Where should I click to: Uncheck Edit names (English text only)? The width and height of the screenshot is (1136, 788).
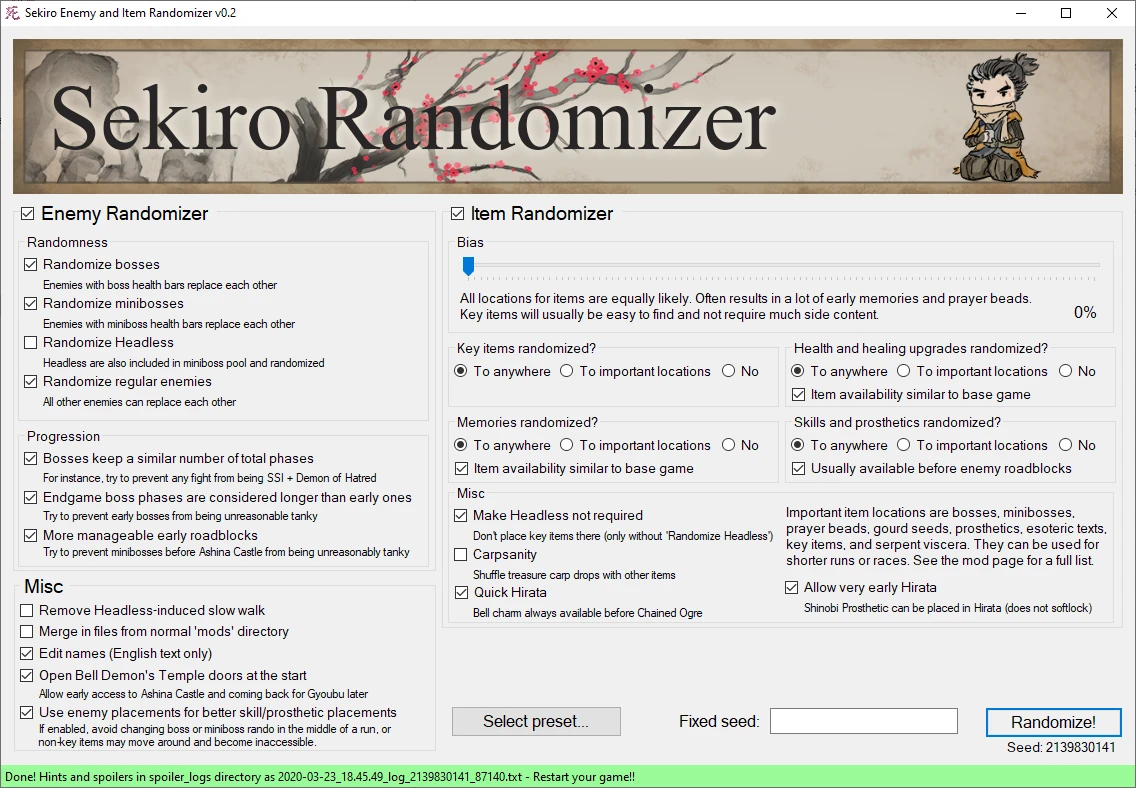[x=27, y=653]
